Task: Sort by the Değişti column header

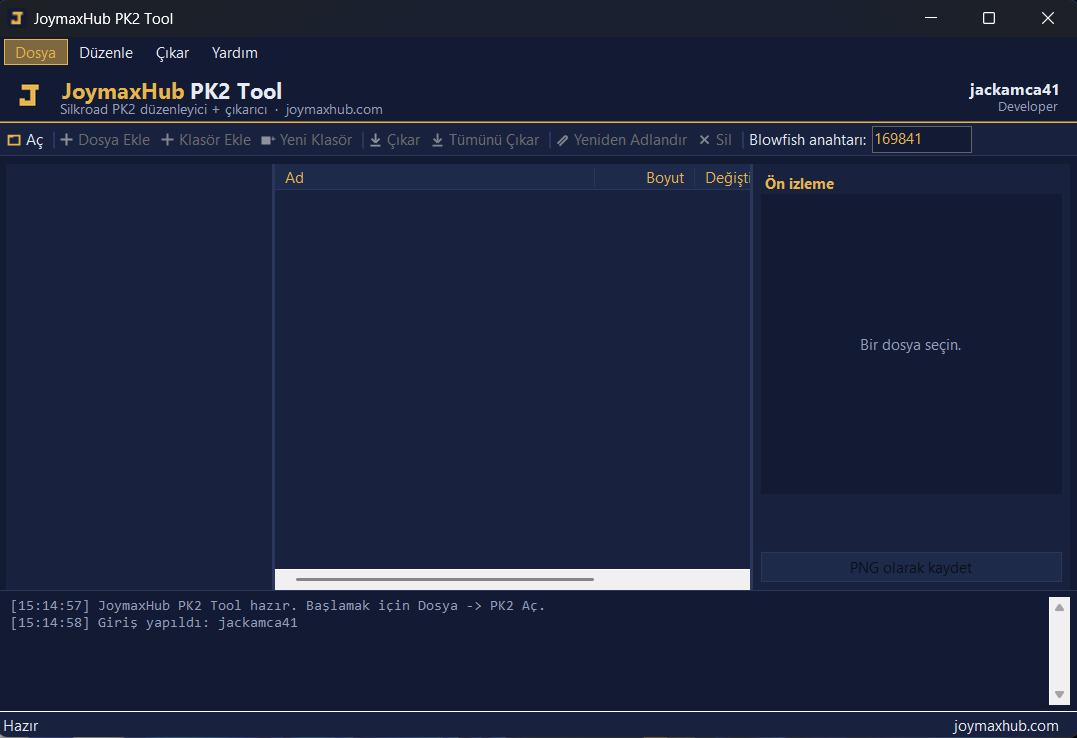Action: coord(723,177)
